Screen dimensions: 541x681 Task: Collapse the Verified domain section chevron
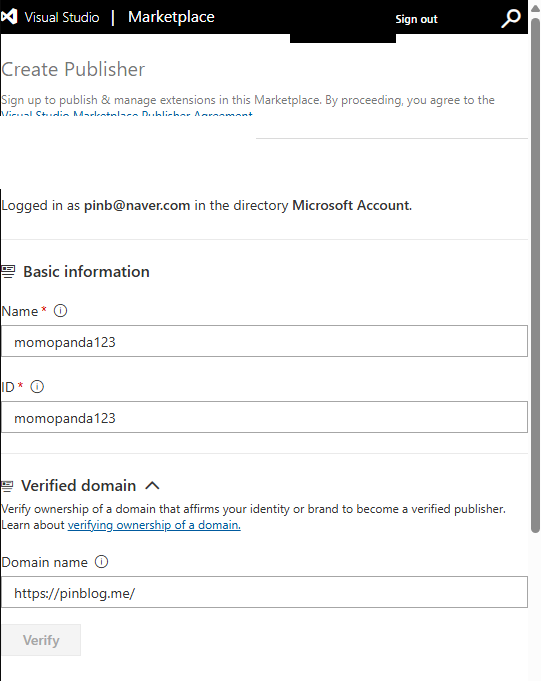tap(152, 486)
